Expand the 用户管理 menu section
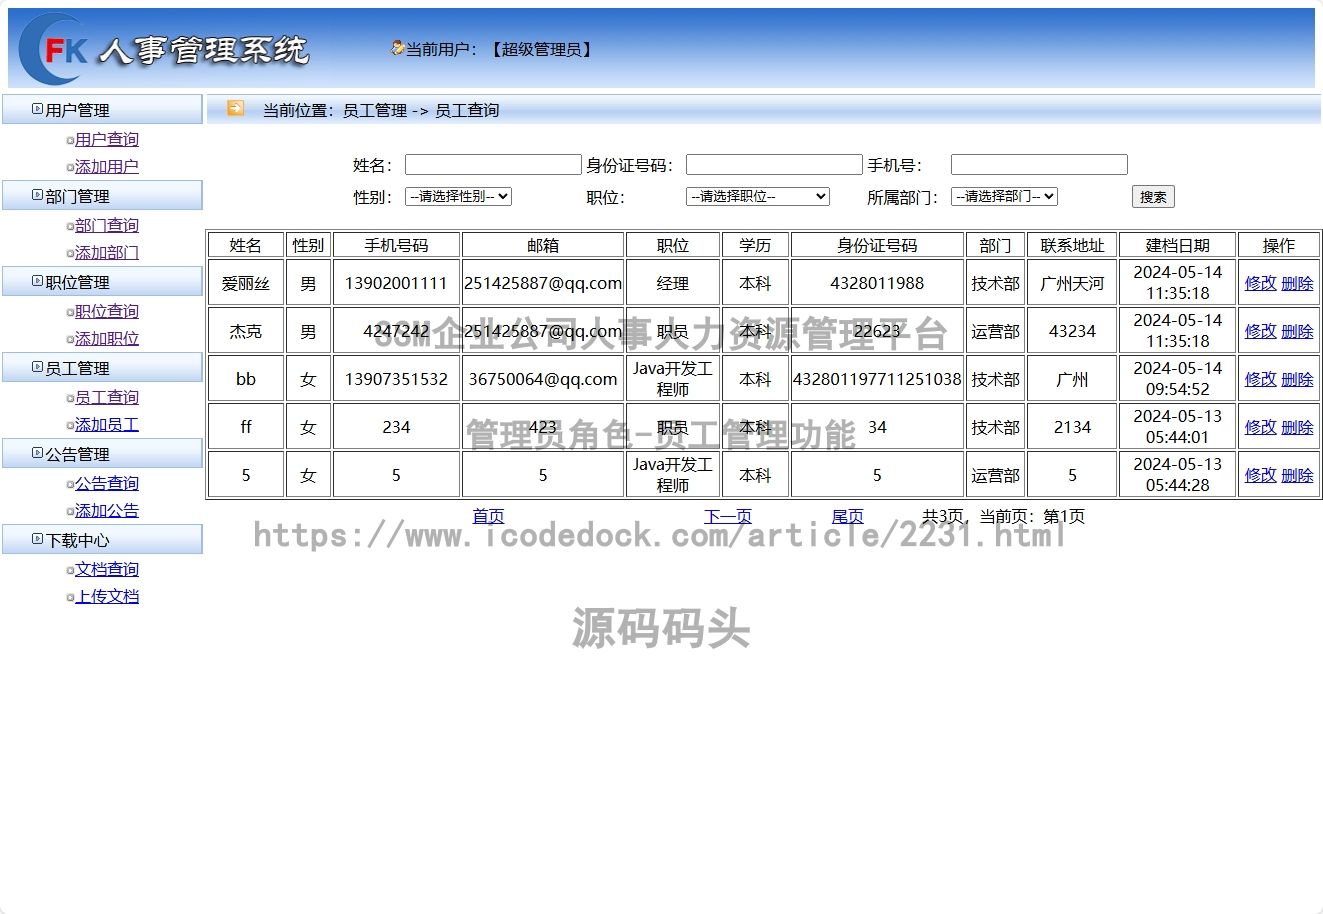 pos(102,110)
